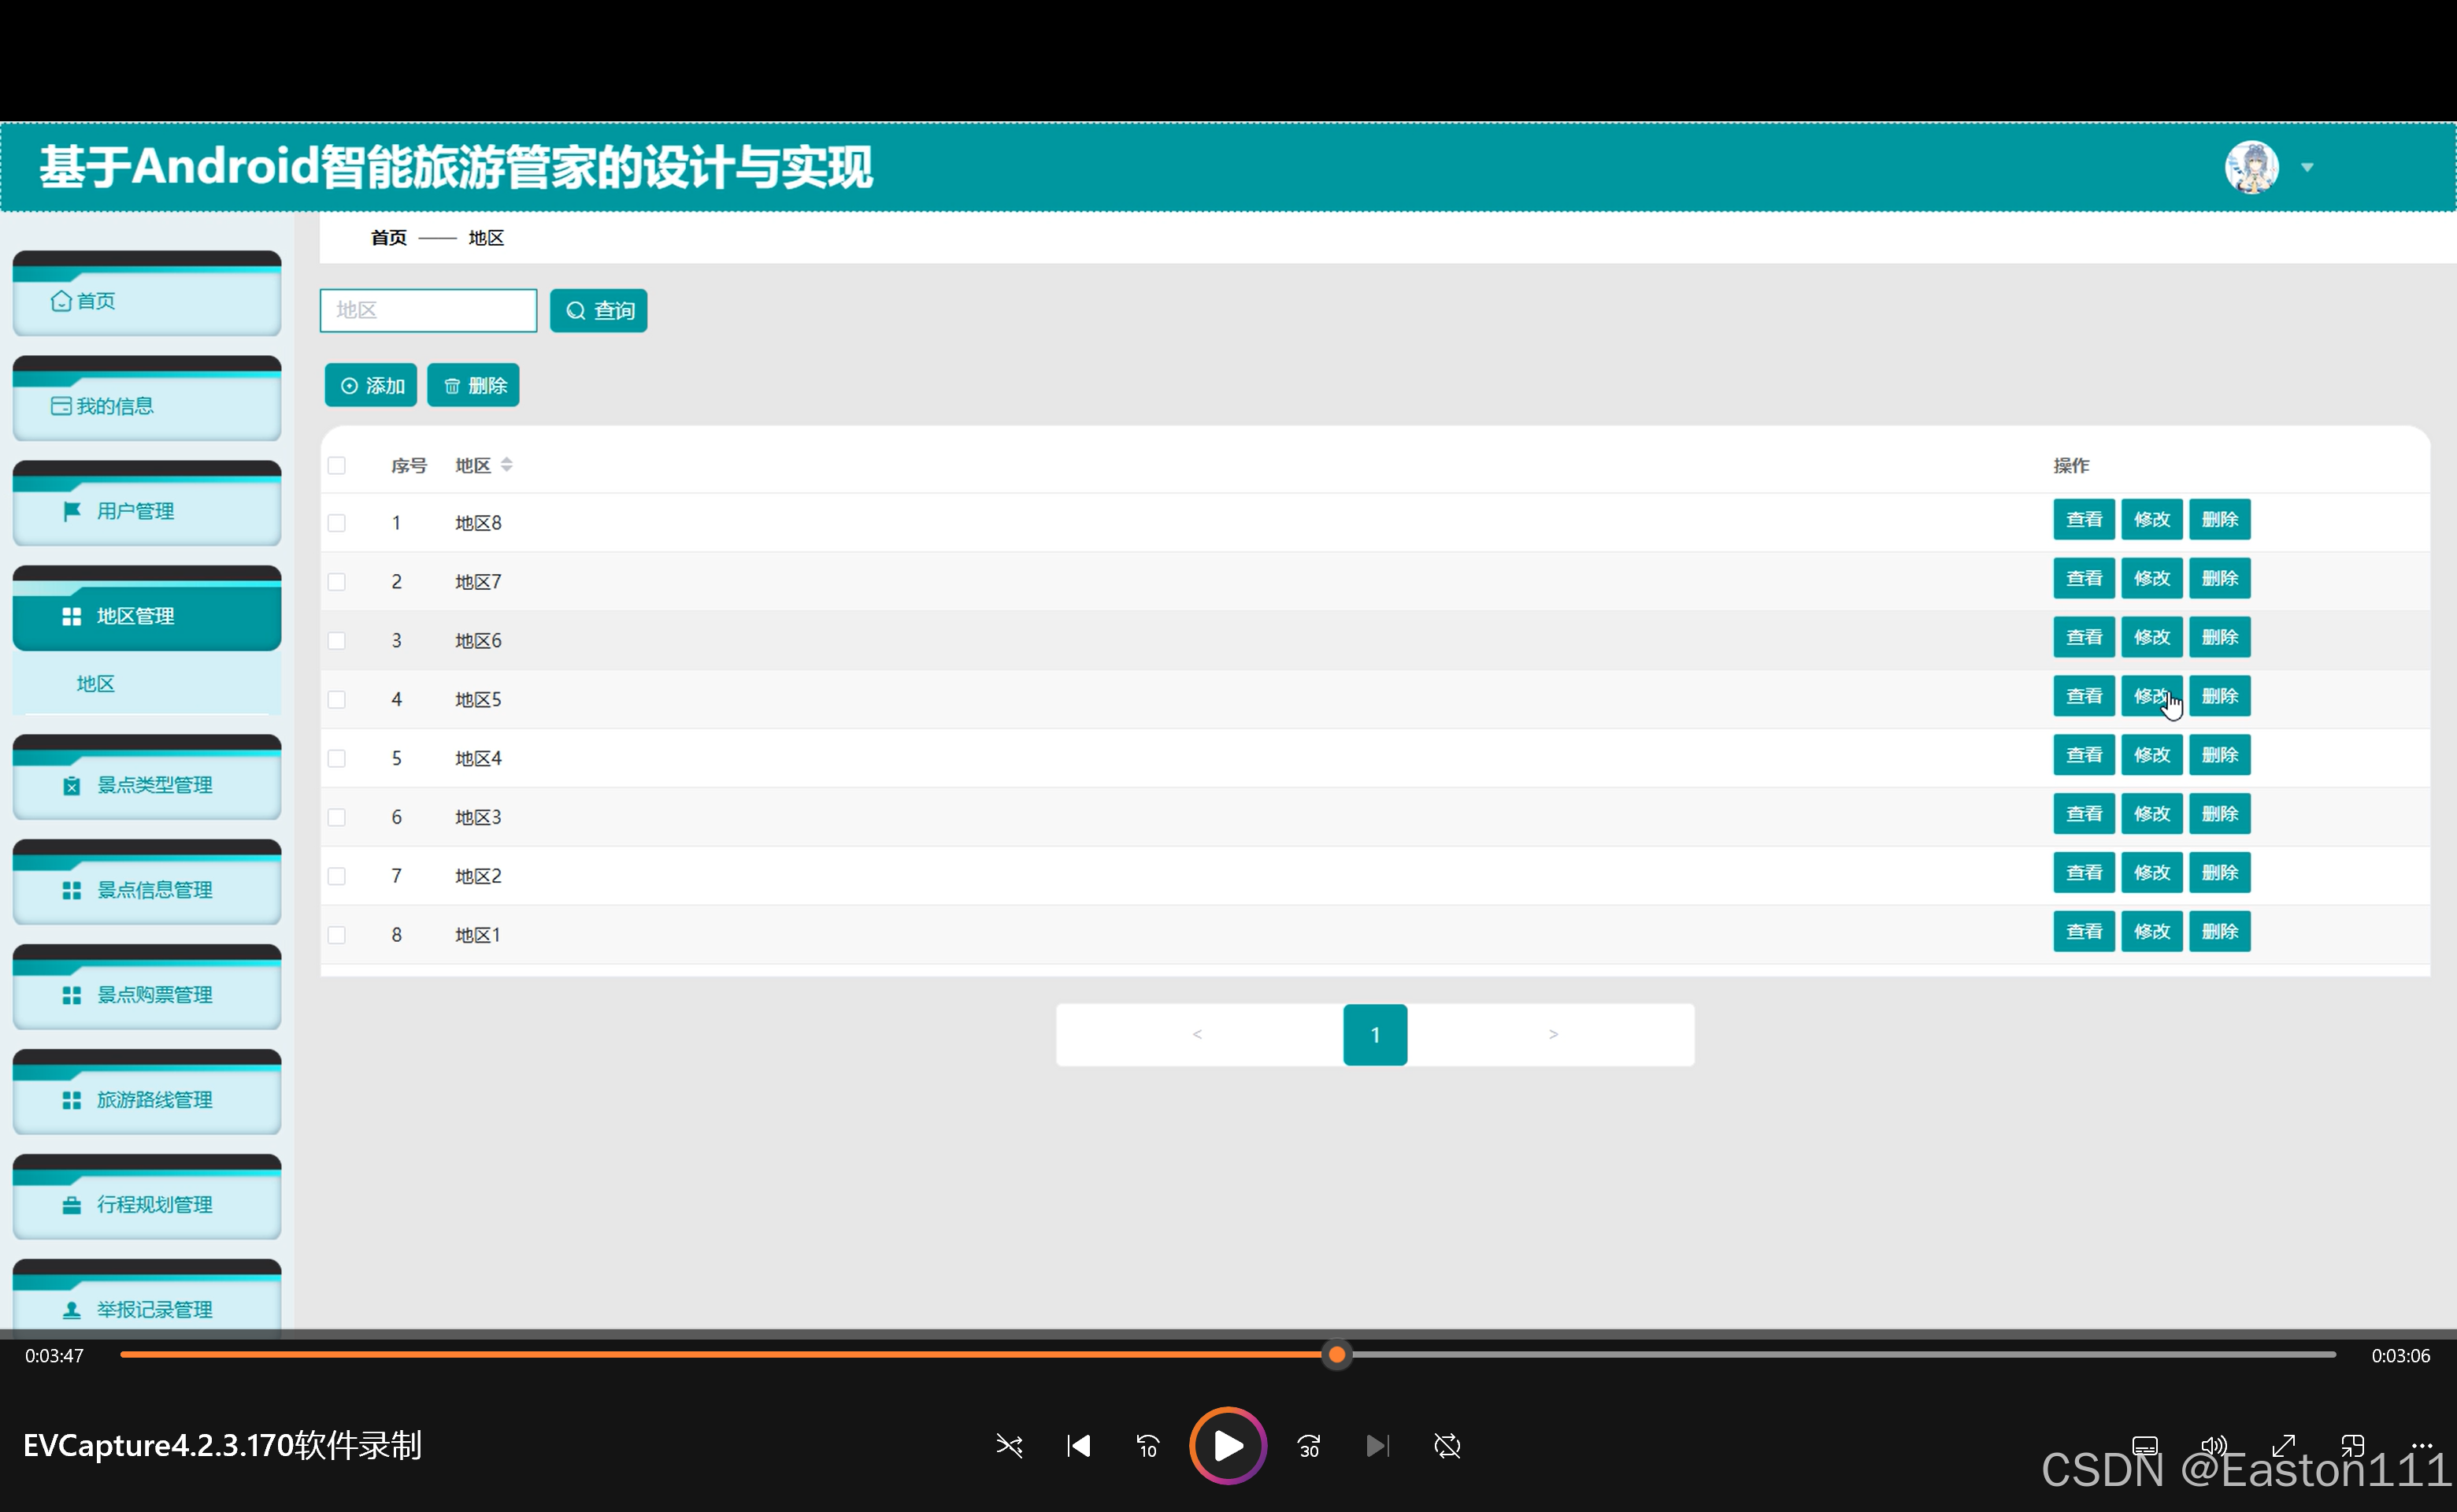Open volume control icon

click(x=2214, y=1445)
